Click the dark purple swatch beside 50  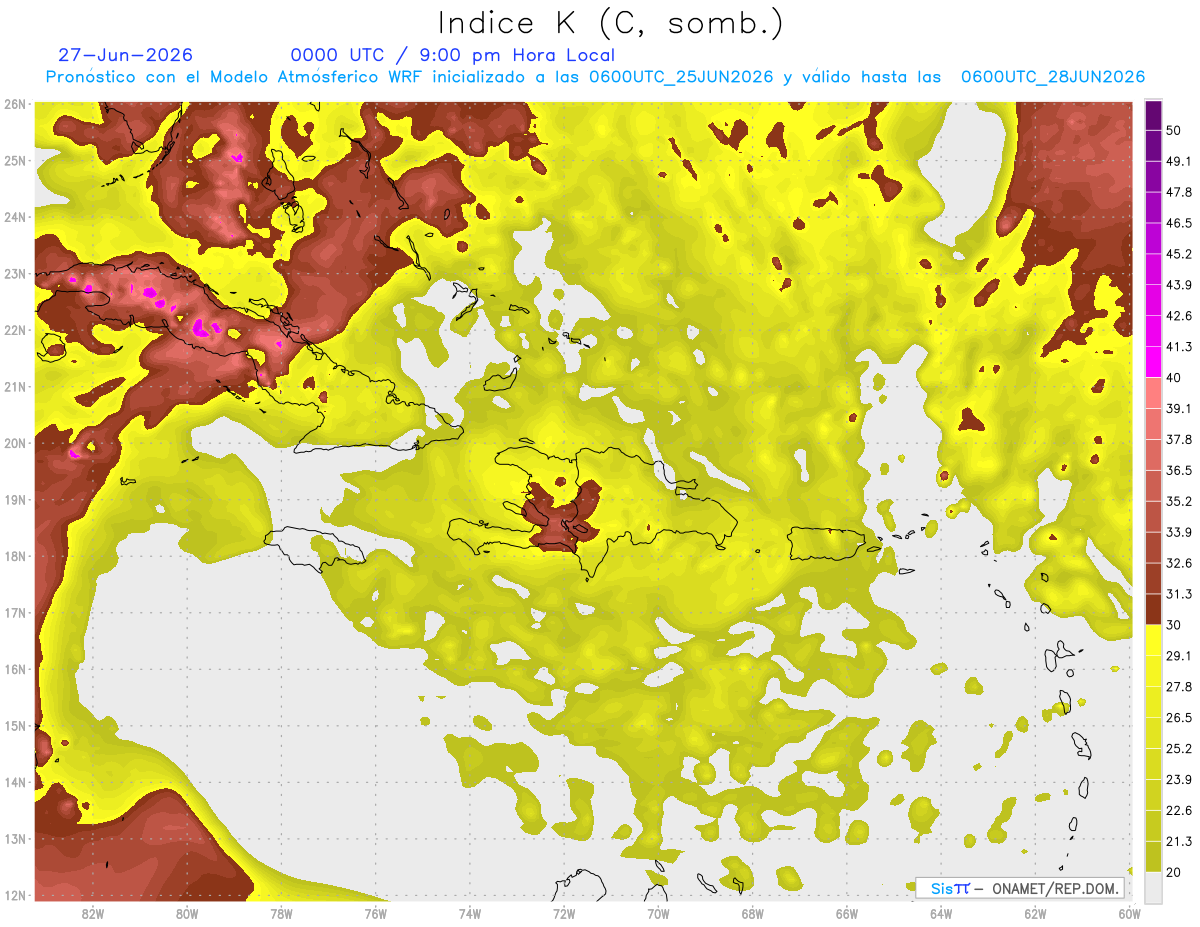[x=1153, y=114]
